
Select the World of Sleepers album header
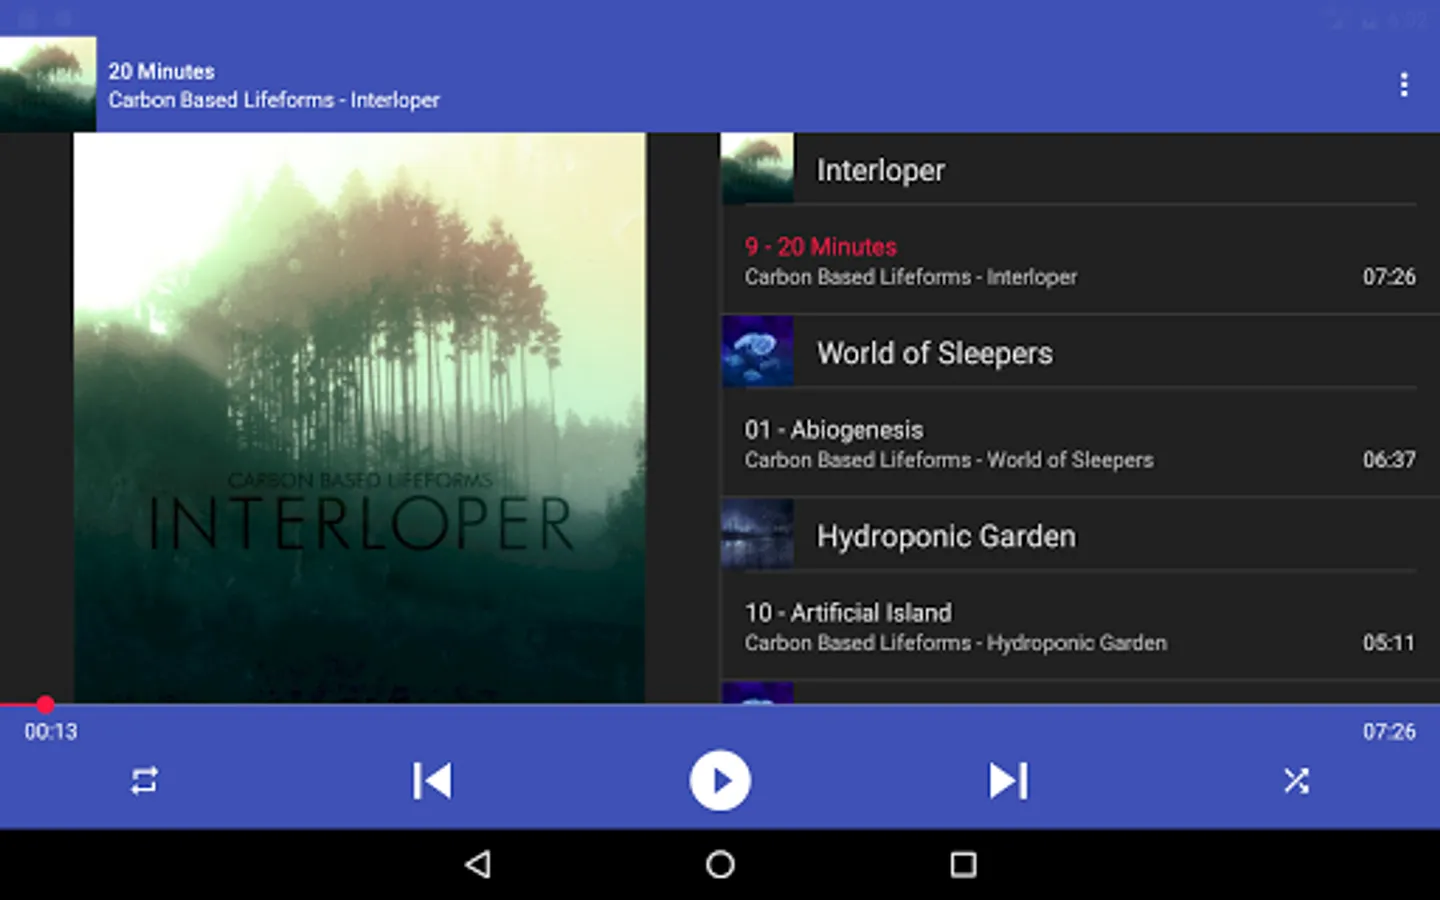1080,353
